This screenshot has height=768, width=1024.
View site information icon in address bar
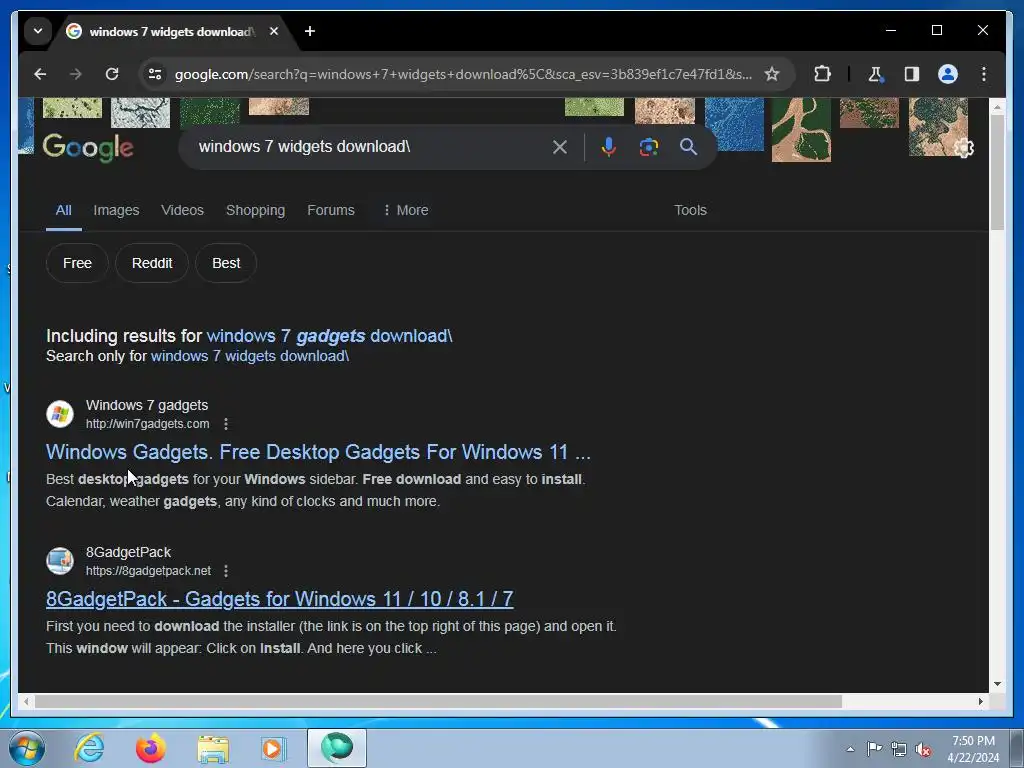[155, 74]
